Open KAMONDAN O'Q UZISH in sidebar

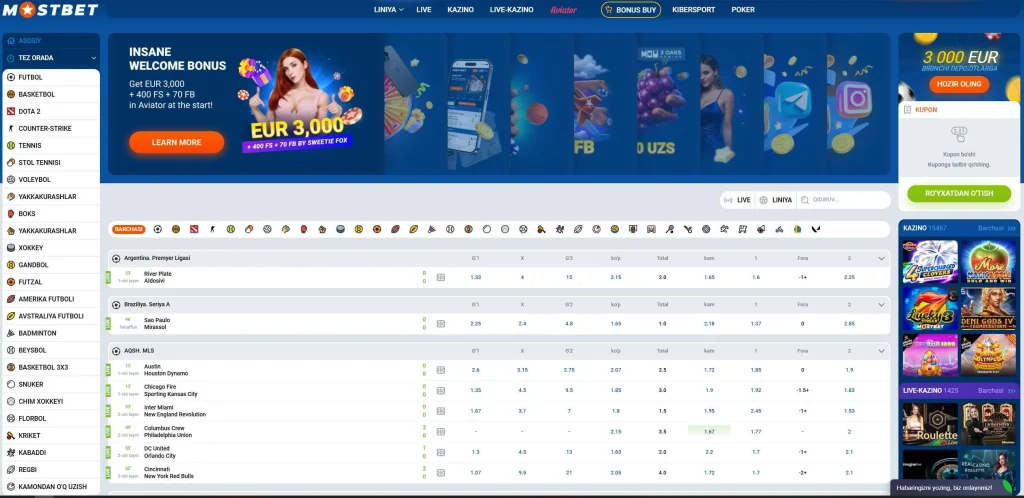[51, 487]
